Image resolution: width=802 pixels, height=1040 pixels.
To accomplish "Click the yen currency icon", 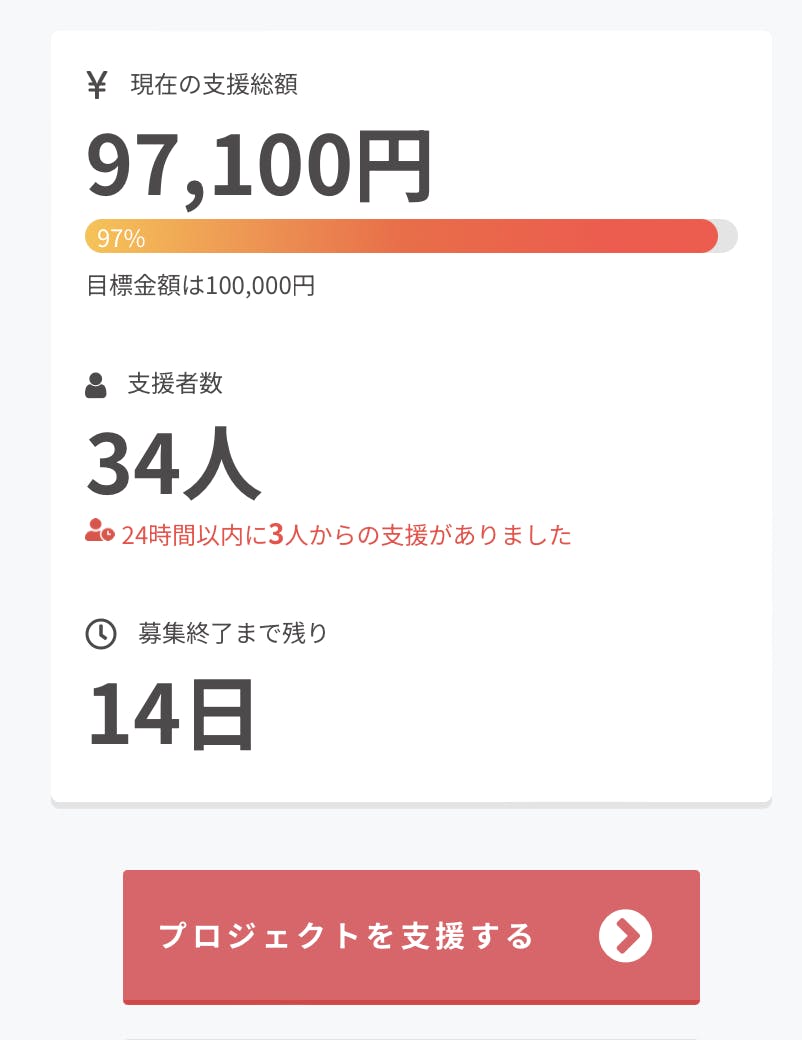I will pos(97,85).
